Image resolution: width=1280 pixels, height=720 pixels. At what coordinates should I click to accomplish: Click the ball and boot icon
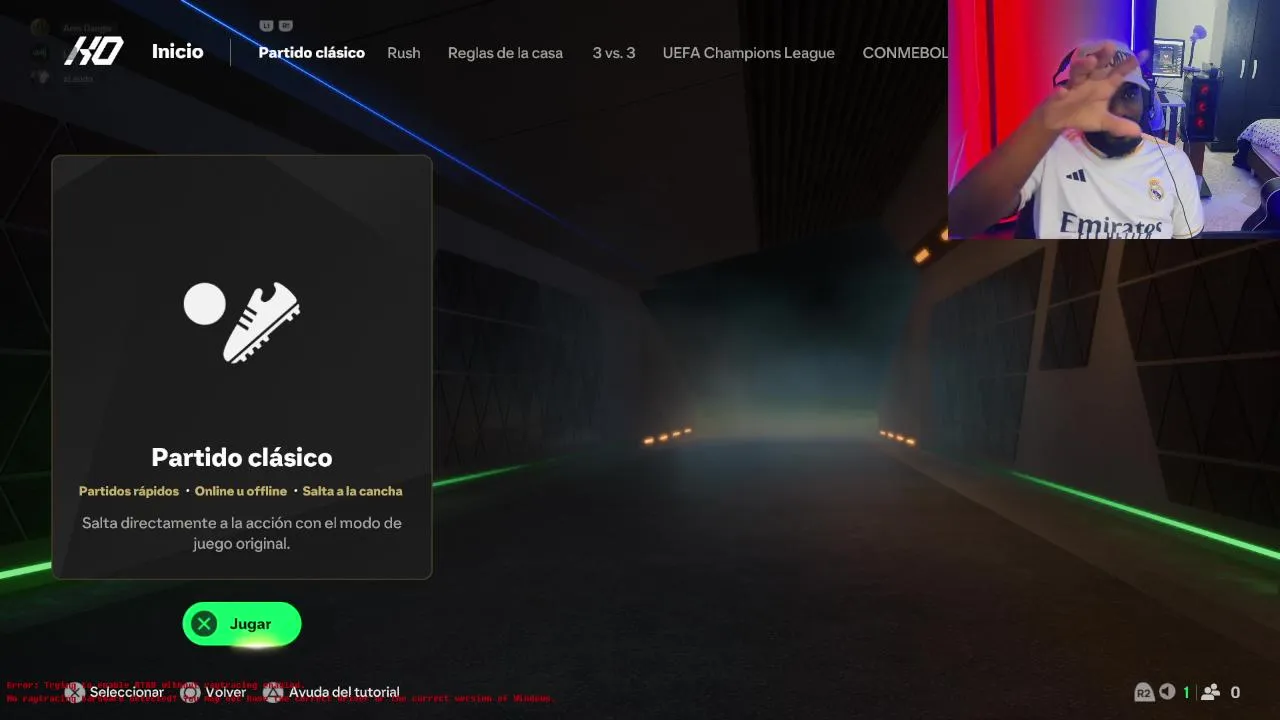pos(242,321)
